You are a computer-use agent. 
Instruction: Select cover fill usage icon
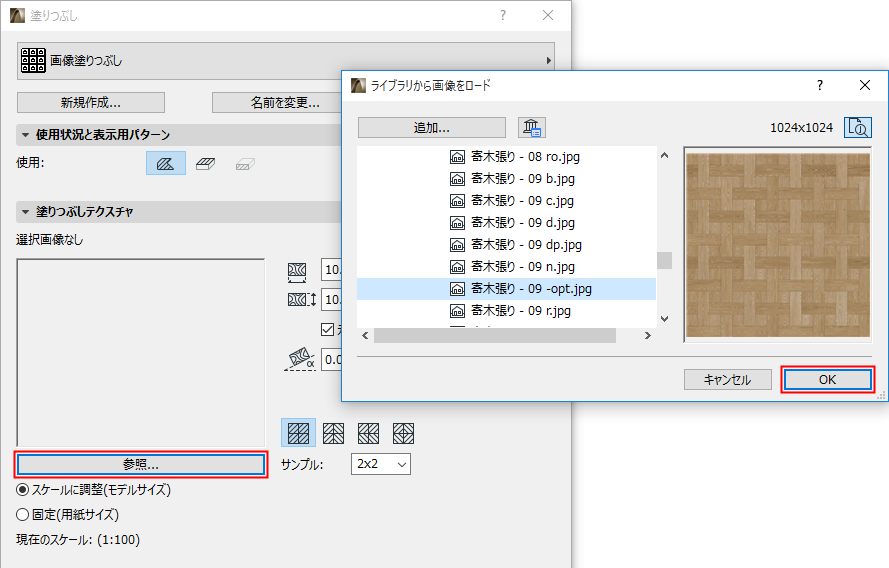pos(205,164)
